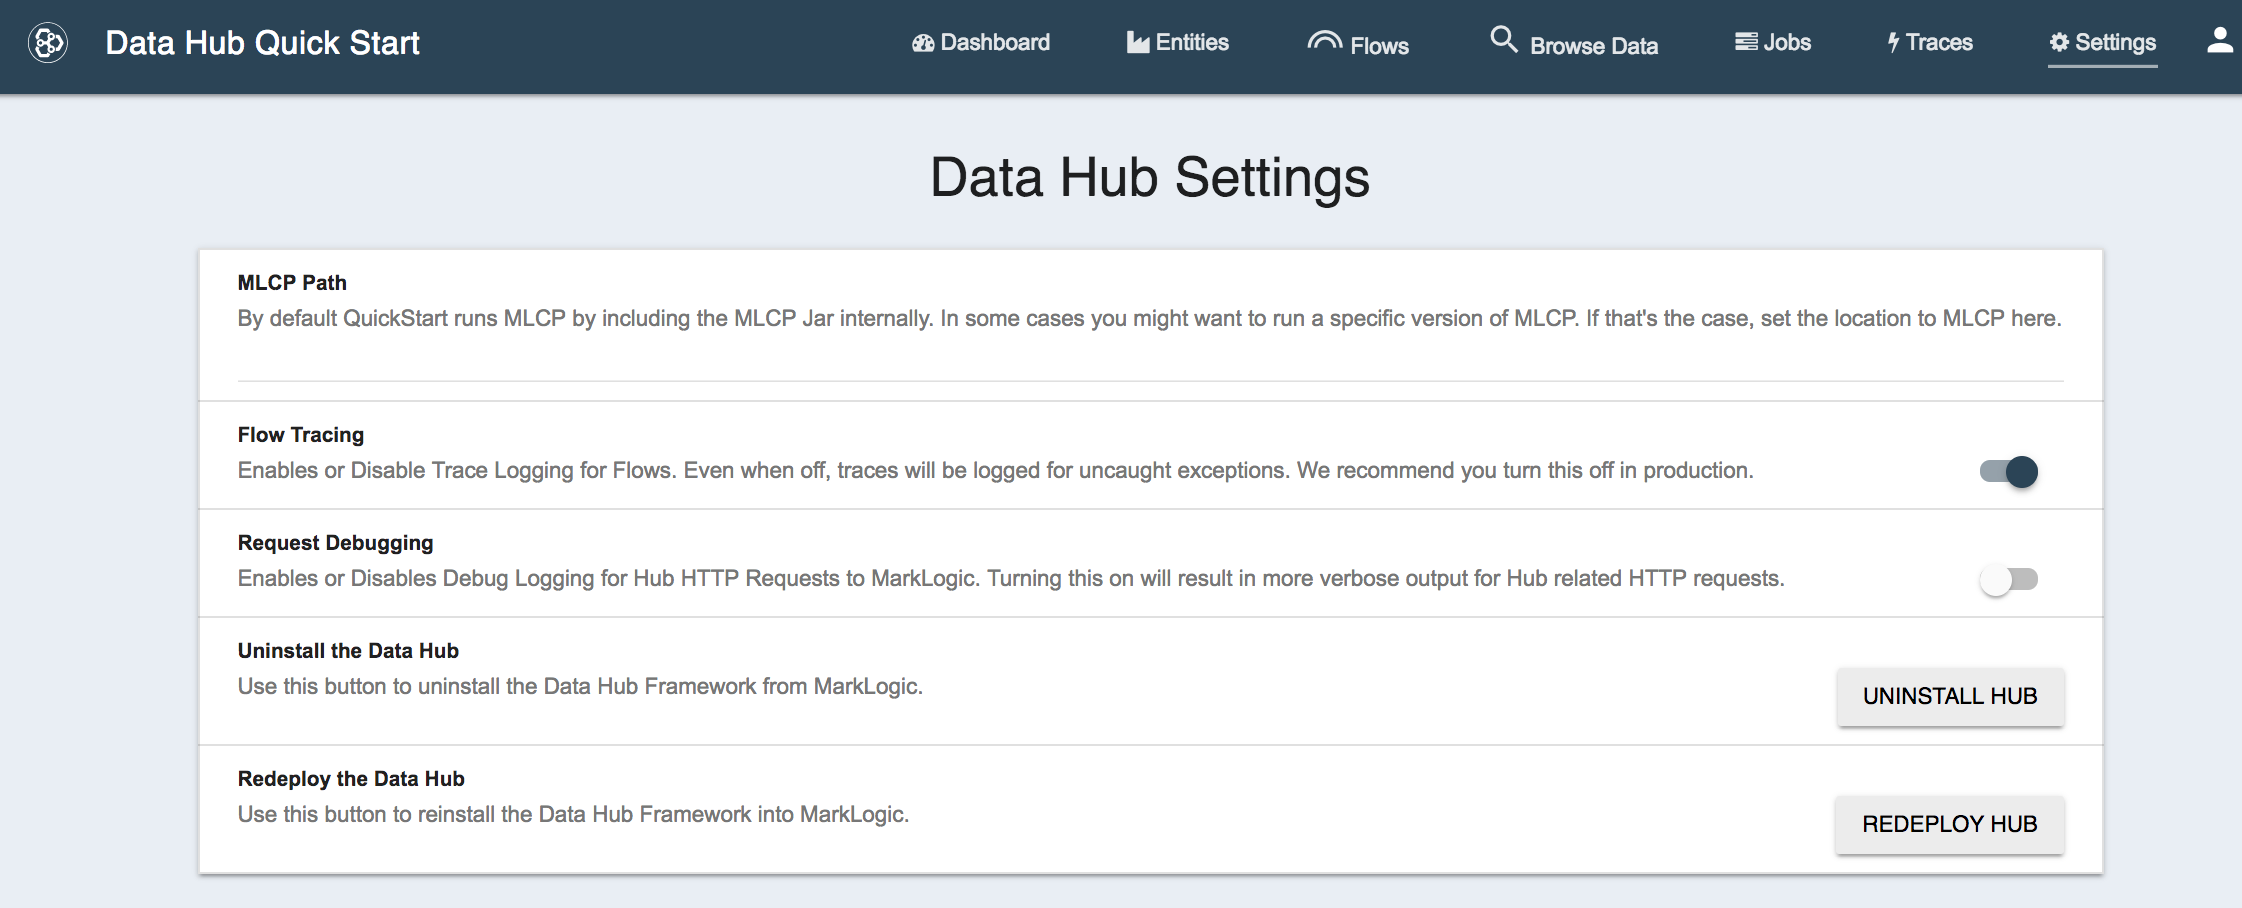Viewport: 2242px width, 908px height.
Task: Open the Jobs tab
Action: (1773, 42)
